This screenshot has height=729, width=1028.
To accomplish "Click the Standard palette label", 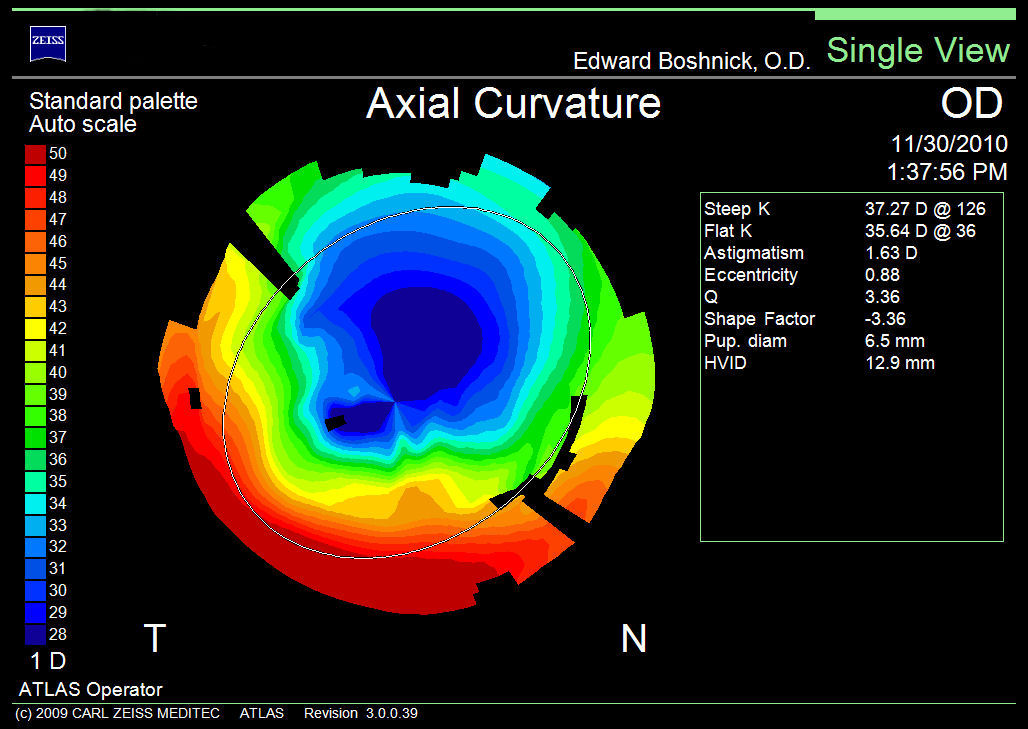I will pyautogui.click(x=113, y=101).
